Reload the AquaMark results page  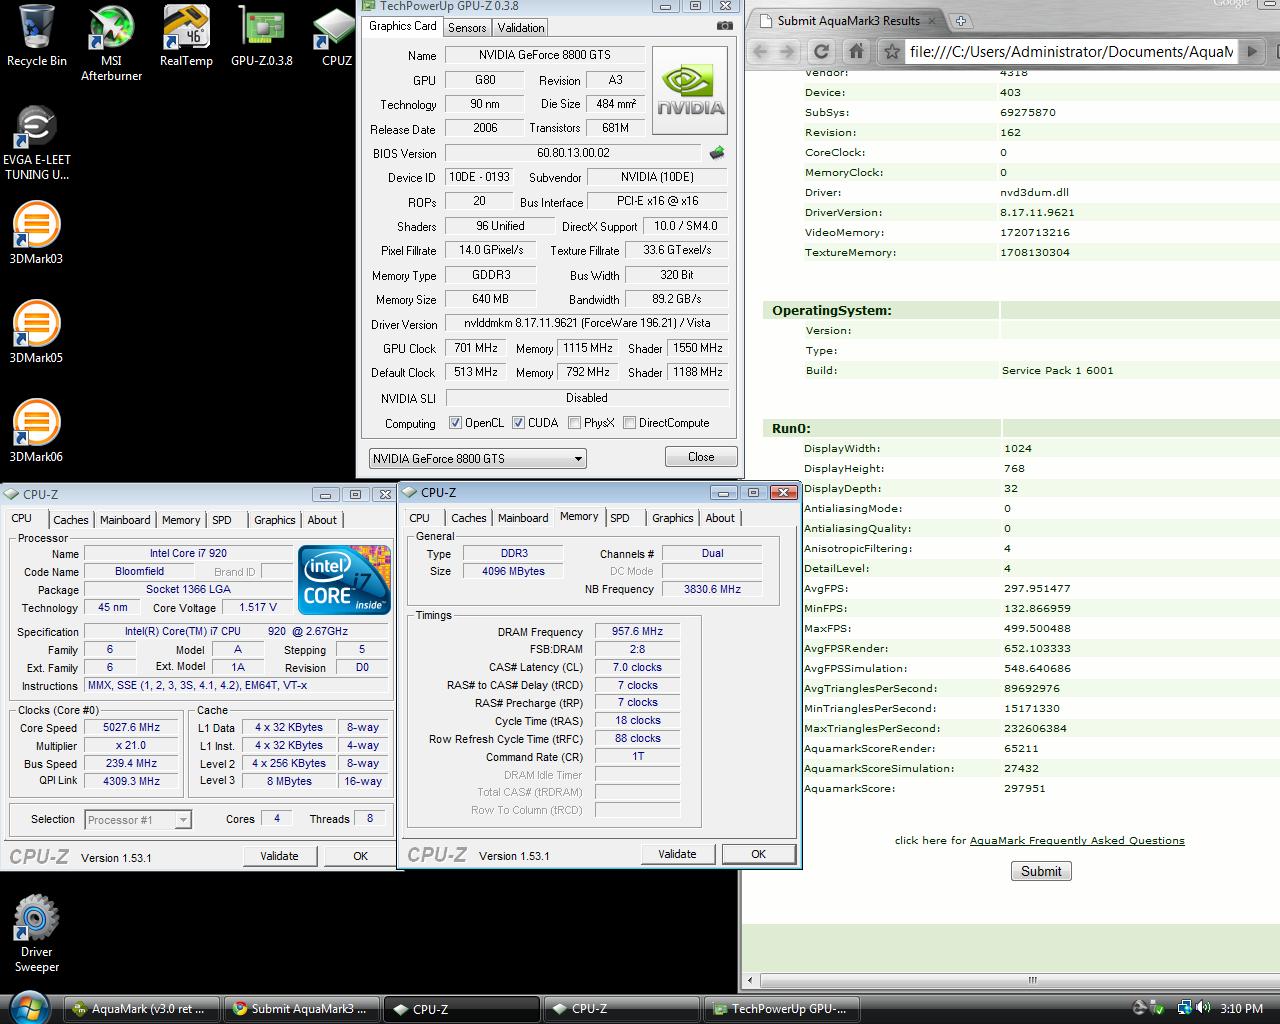pos(821,51)
